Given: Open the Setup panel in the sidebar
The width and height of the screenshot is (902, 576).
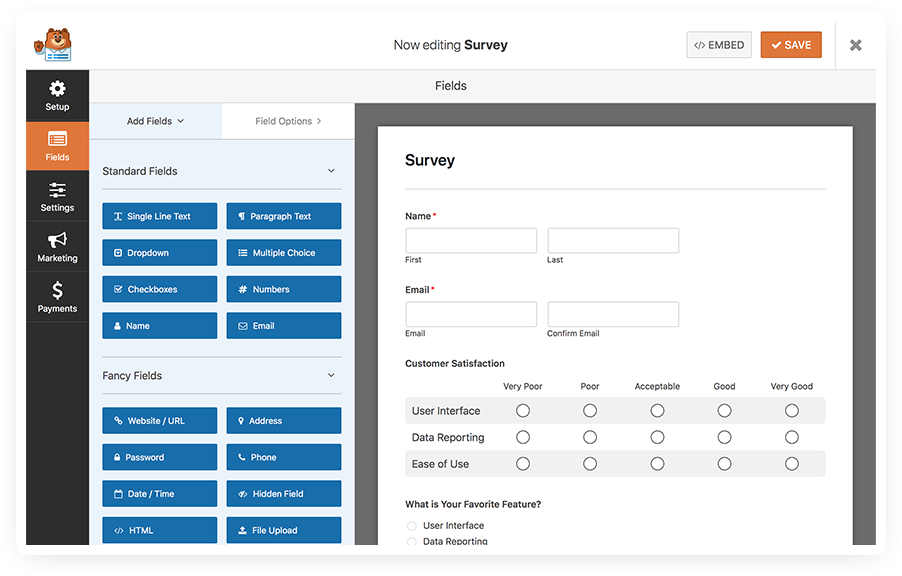Looking at the screenshot, I should [57, 95].
